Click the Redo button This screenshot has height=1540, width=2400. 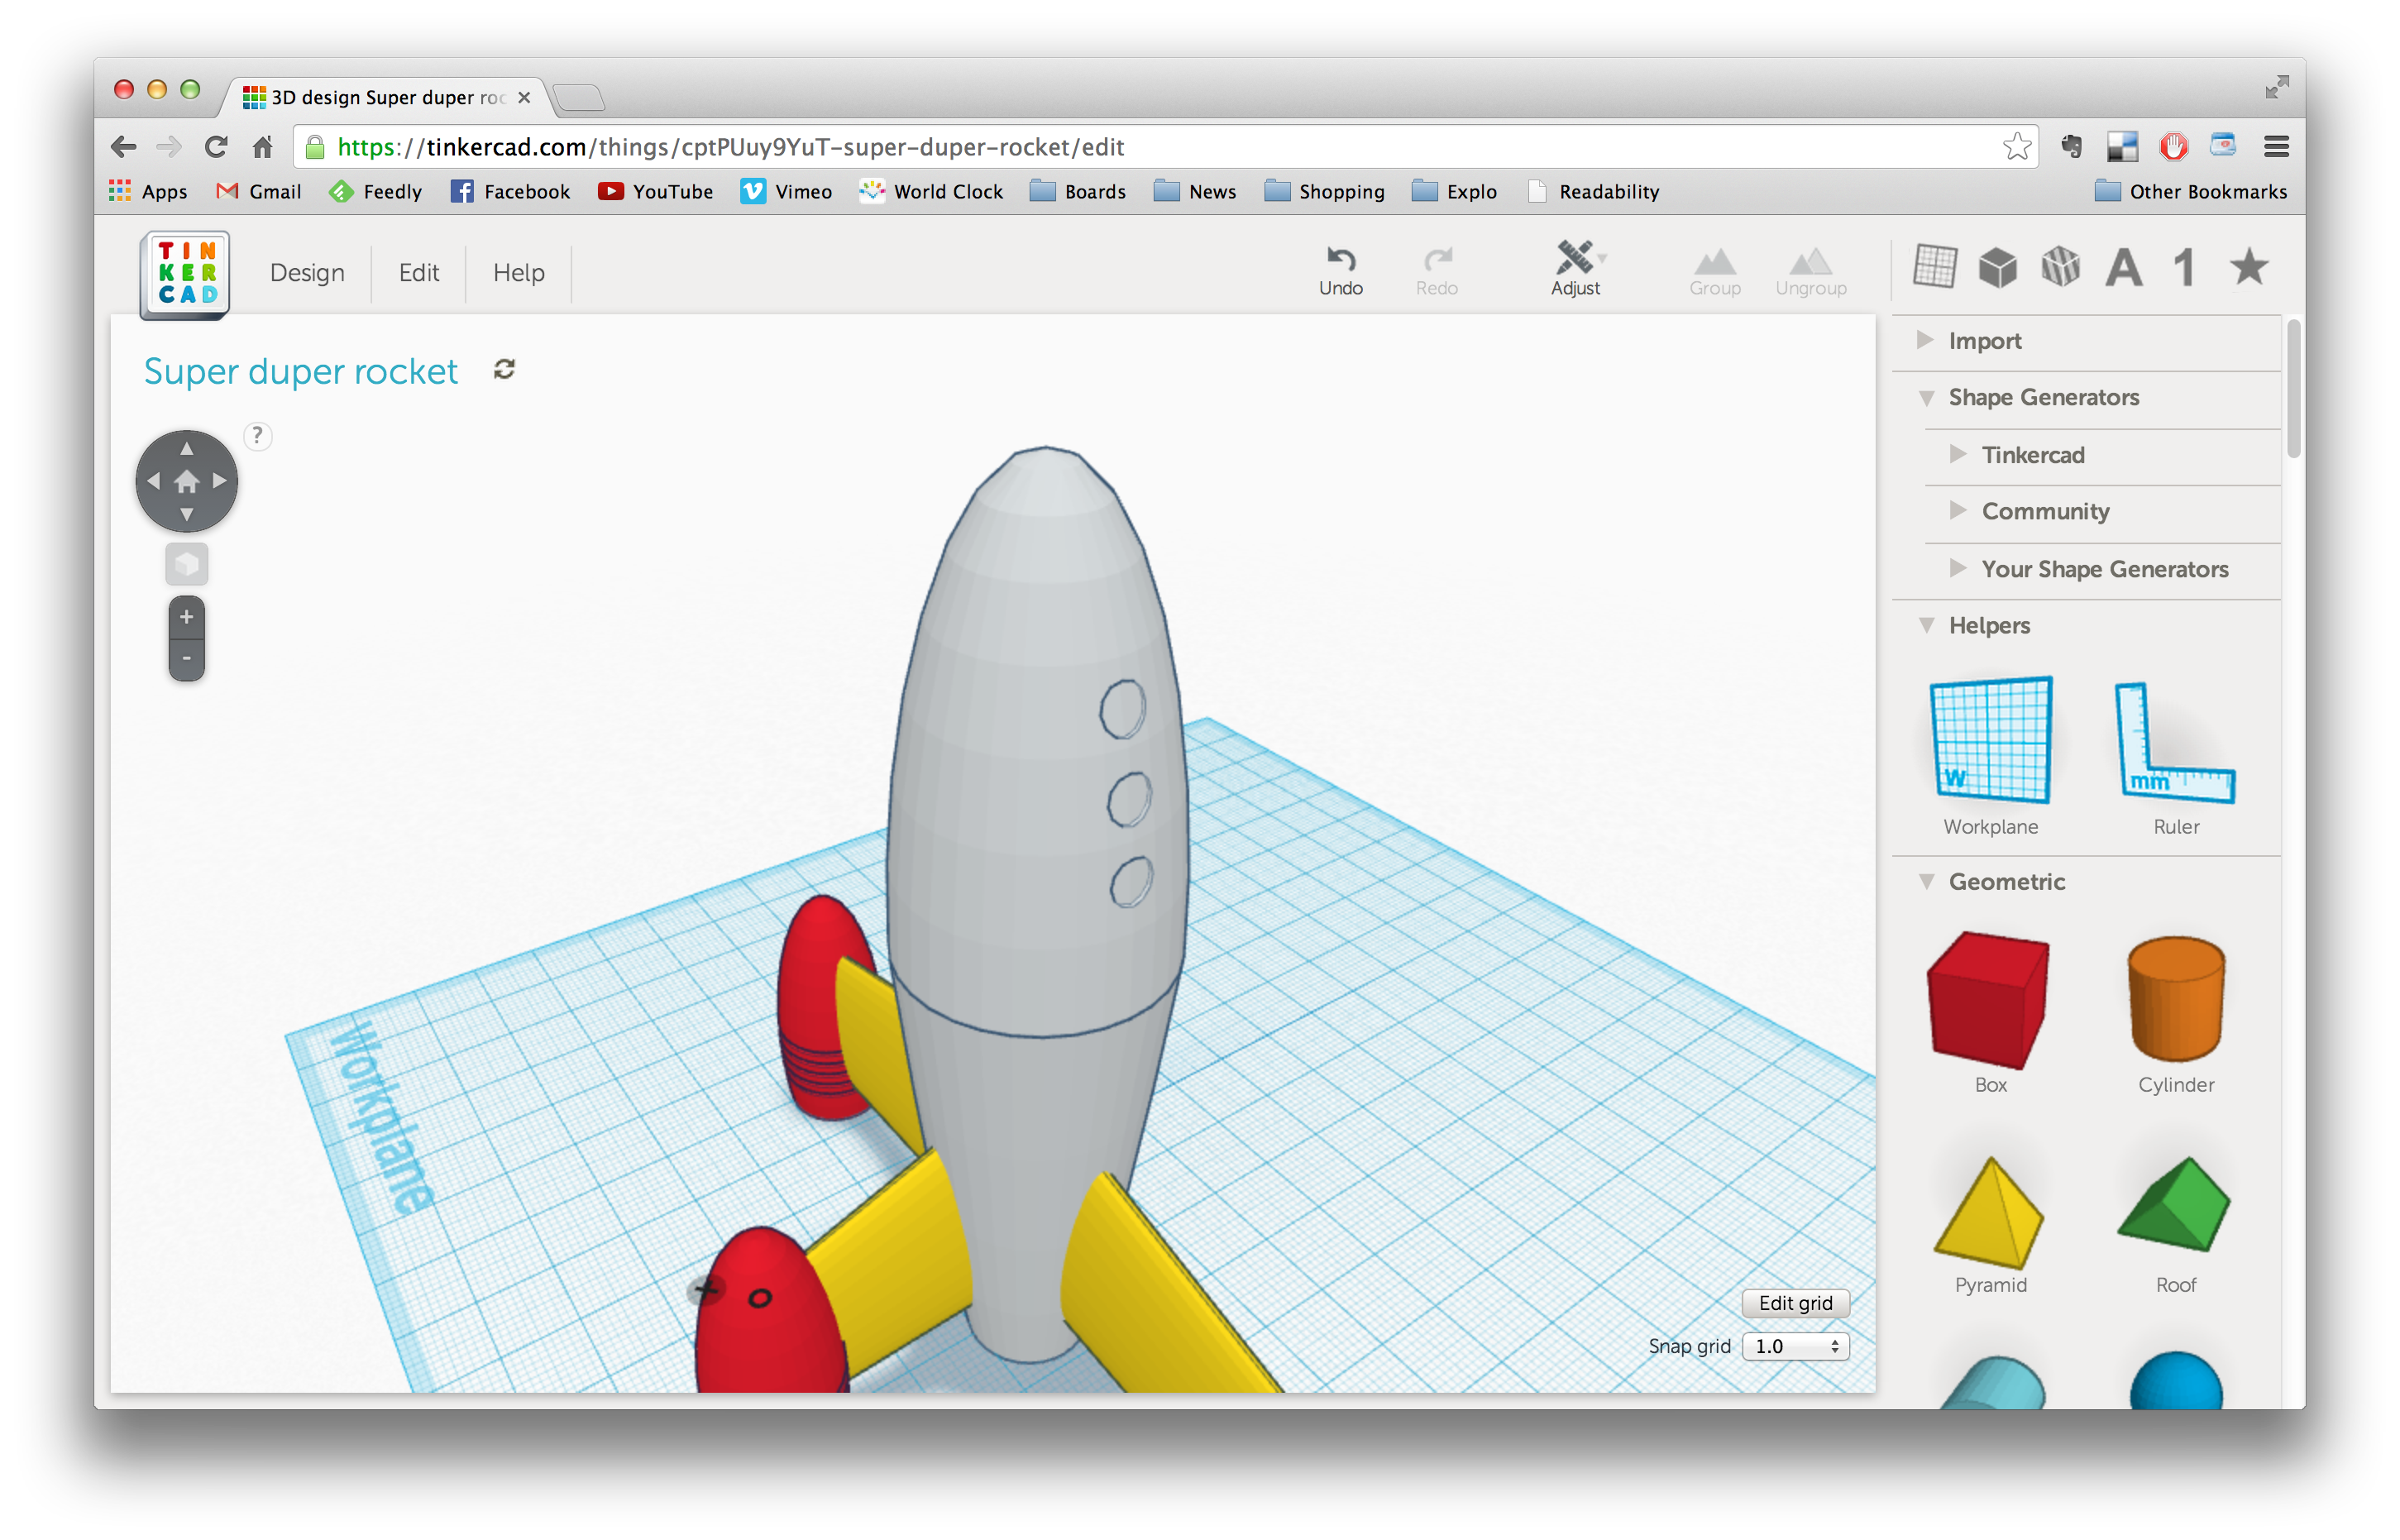[1436, 271]
